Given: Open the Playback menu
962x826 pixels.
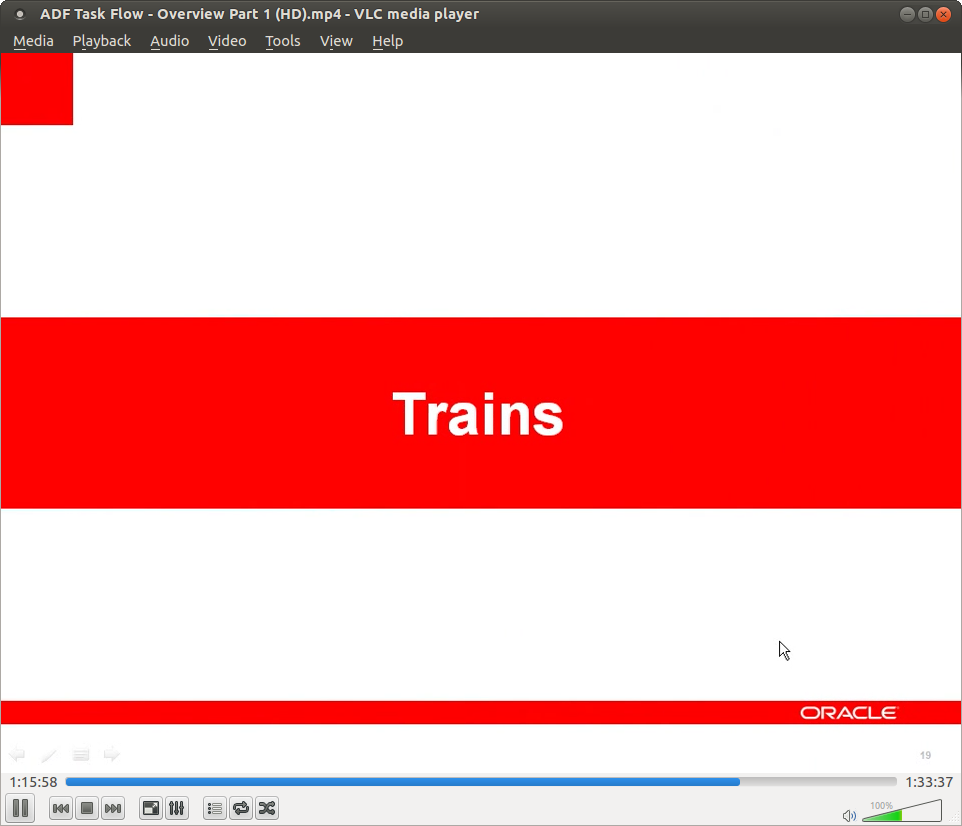Looking at the screenshot, I should (x=101, y=41).
